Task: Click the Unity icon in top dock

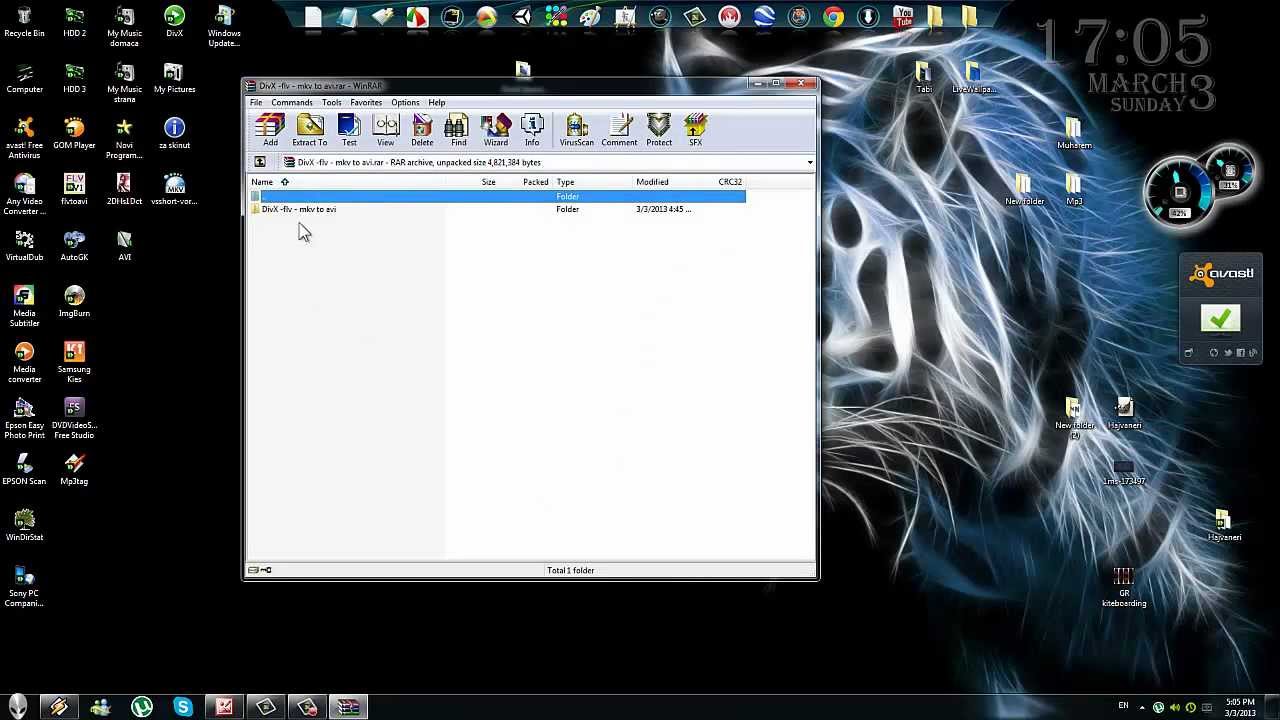Action: coord(521,17)
